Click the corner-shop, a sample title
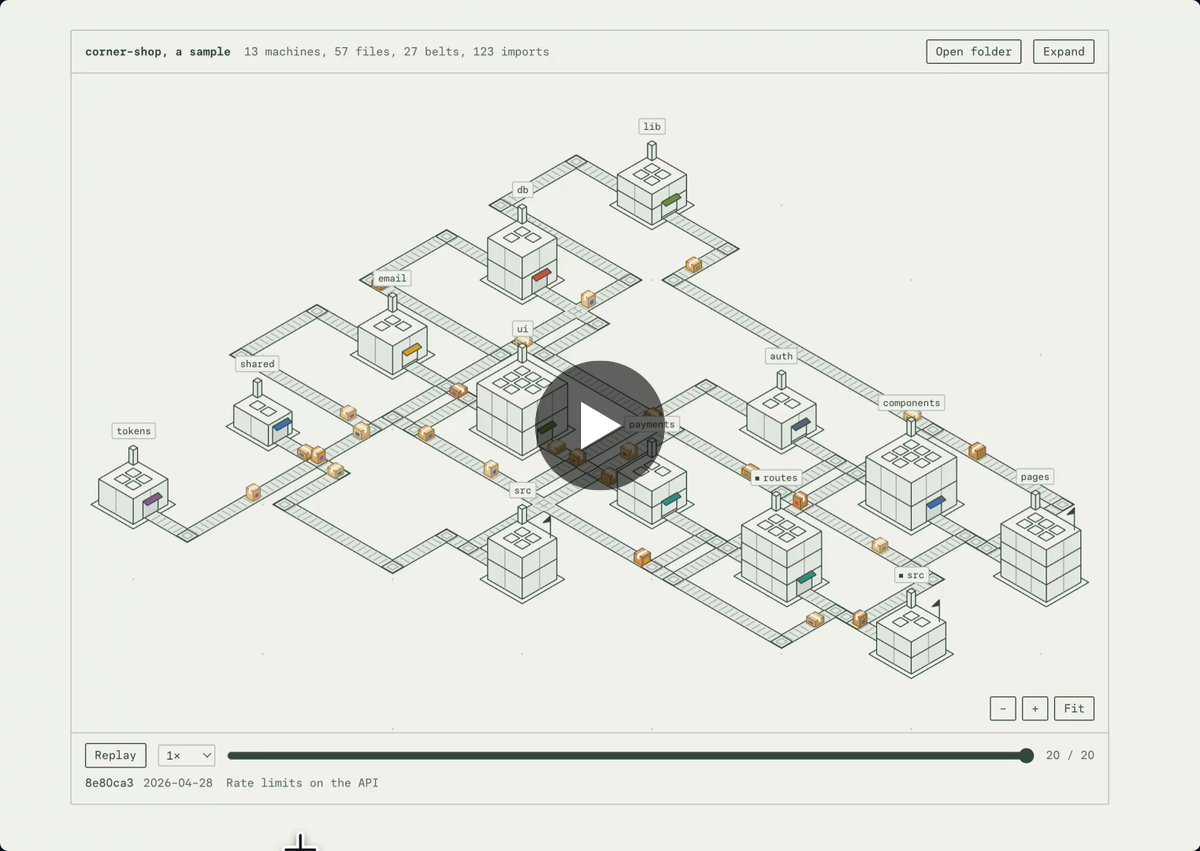This screenshot has width=1200, height=851. tap(158, 52)
